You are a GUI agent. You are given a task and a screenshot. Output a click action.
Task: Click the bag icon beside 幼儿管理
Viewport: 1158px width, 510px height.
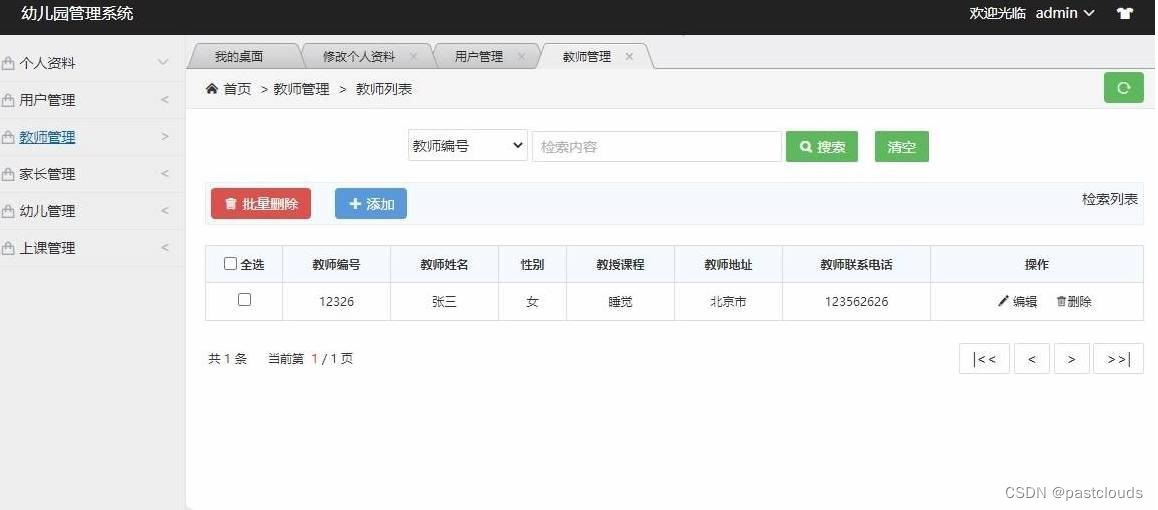(x=8, y=212)
